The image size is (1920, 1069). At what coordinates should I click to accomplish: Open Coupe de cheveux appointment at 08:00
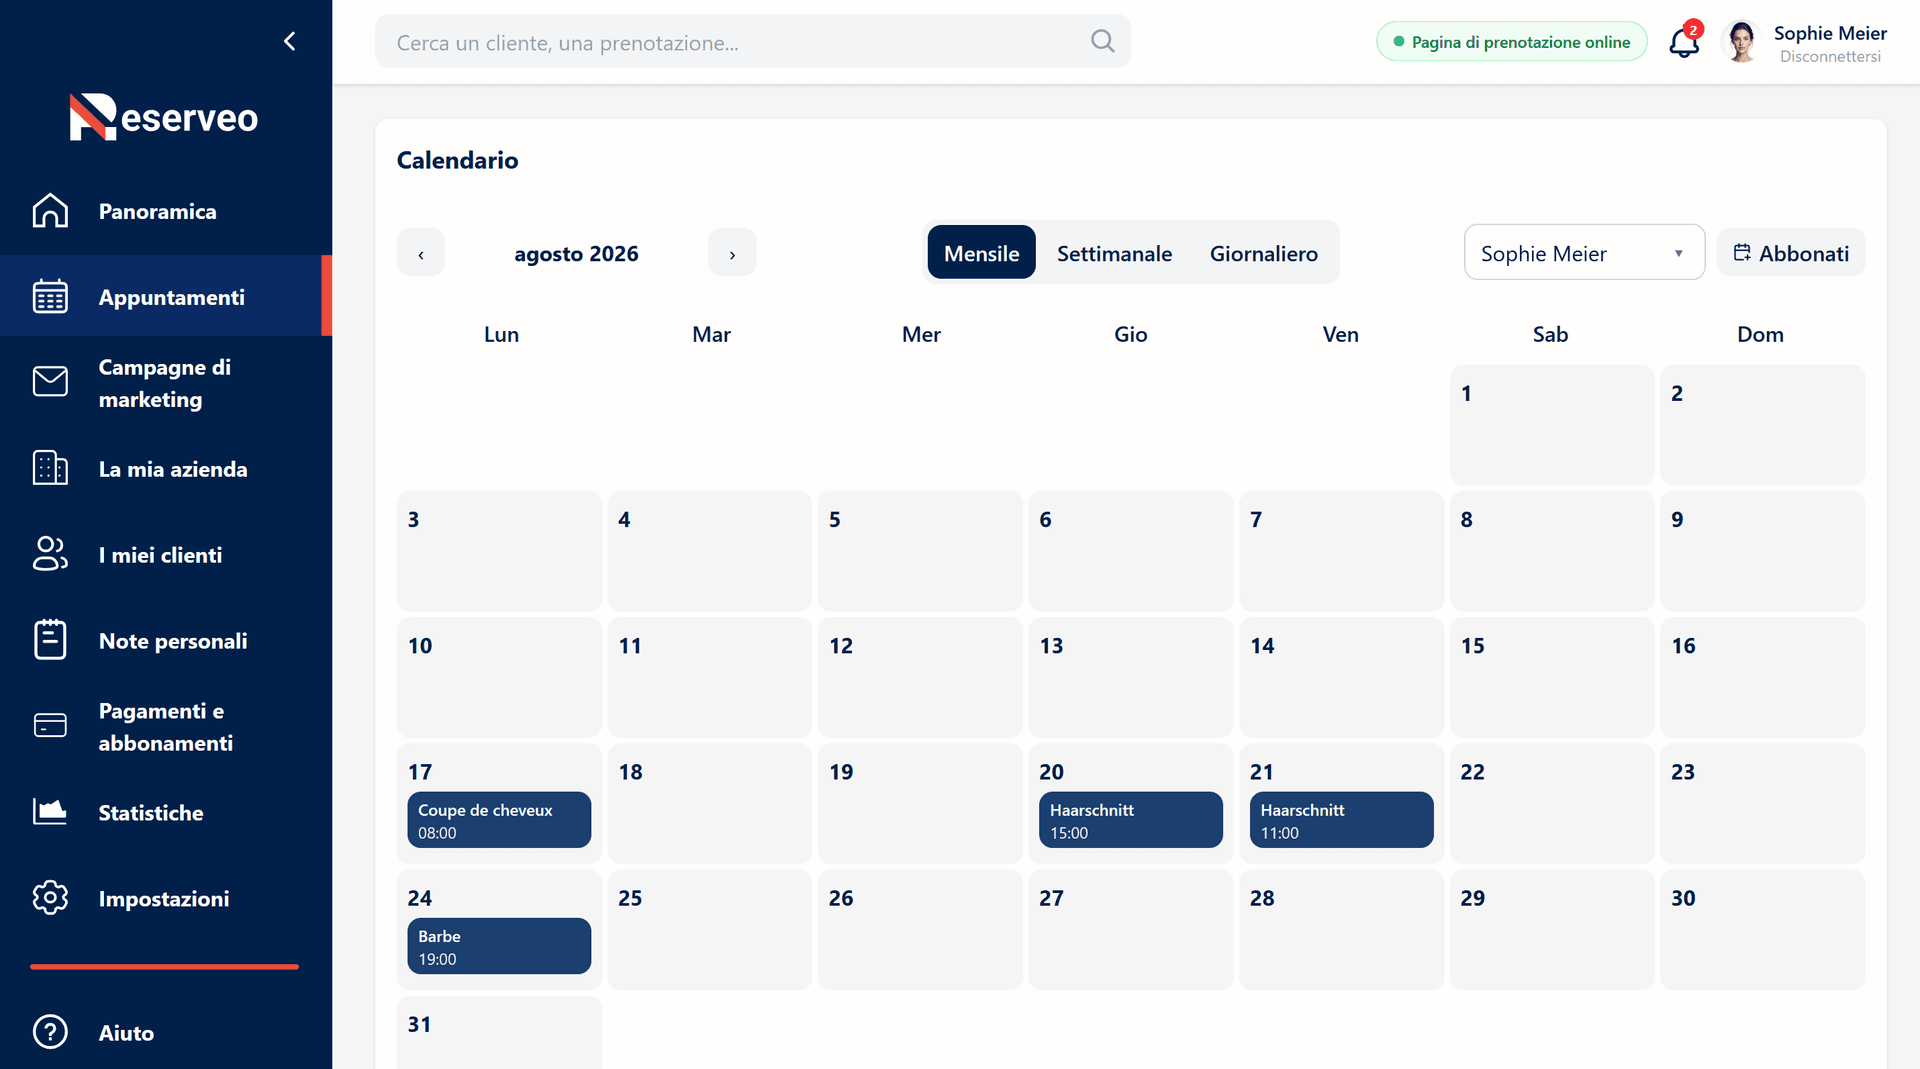[498, 820]
